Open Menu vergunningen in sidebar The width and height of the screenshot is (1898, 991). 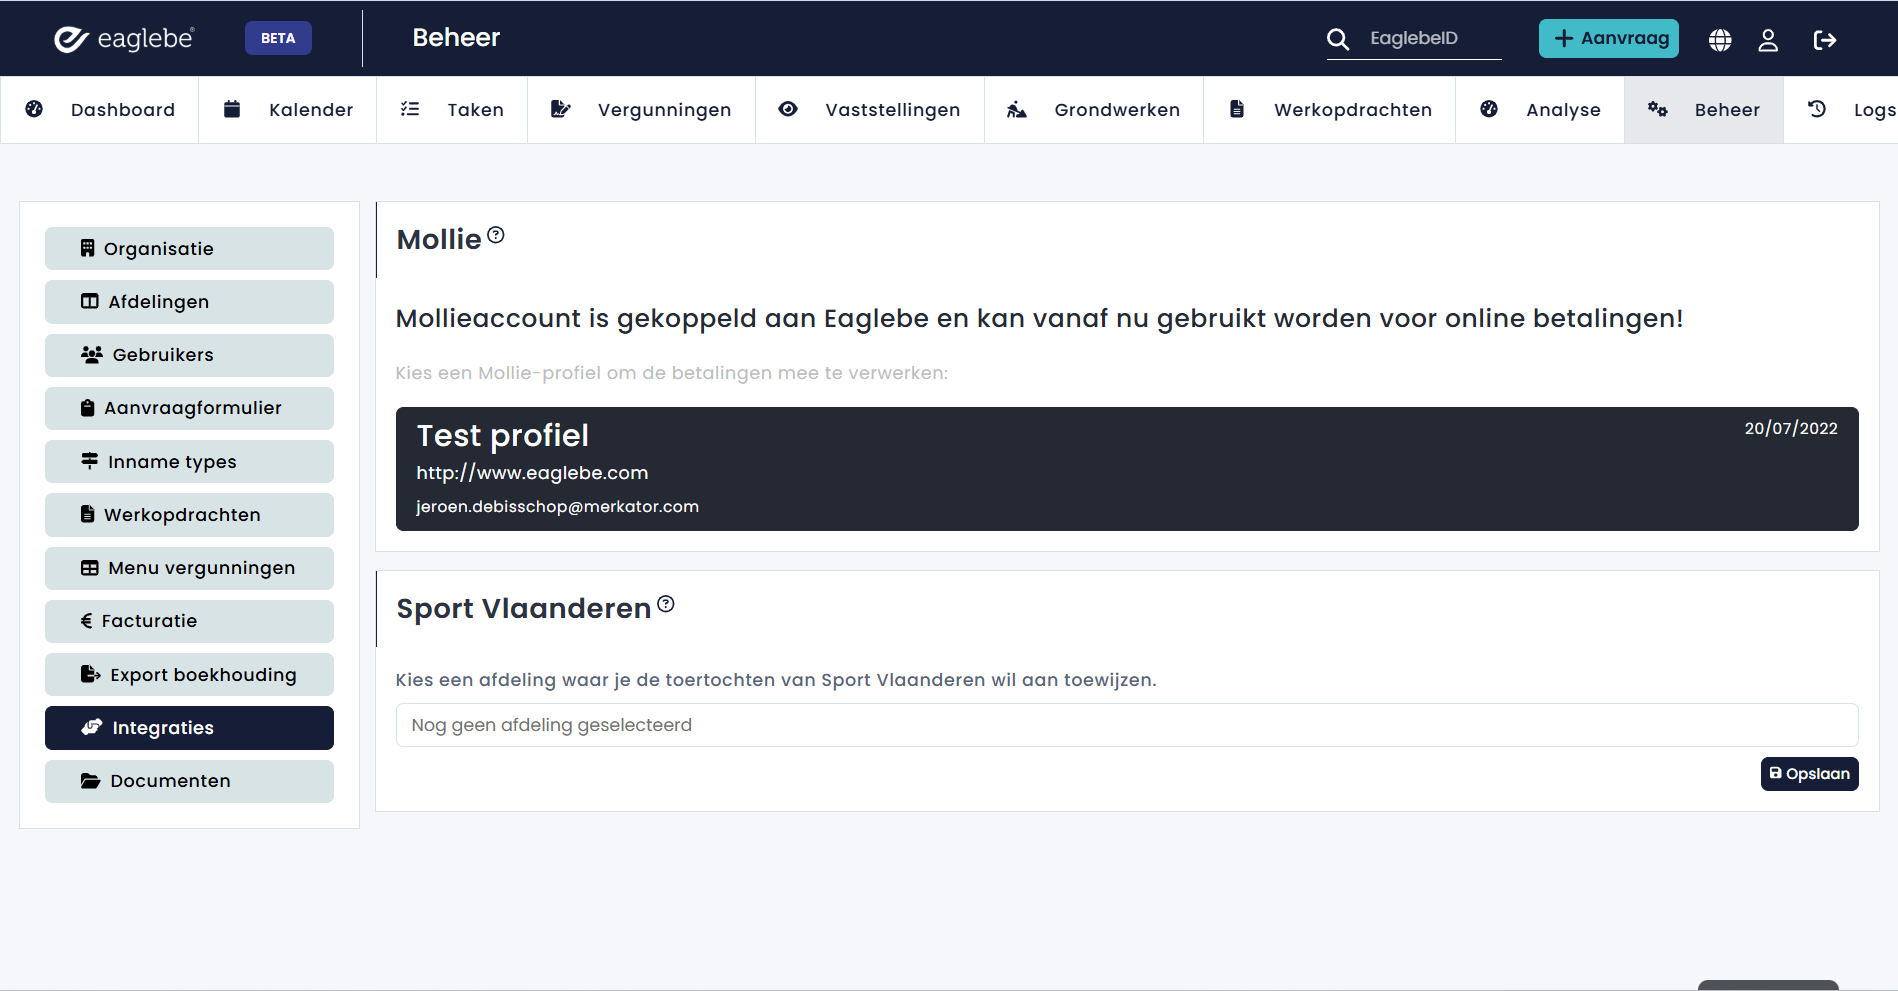pyautogui.click(x=189, y=568)
